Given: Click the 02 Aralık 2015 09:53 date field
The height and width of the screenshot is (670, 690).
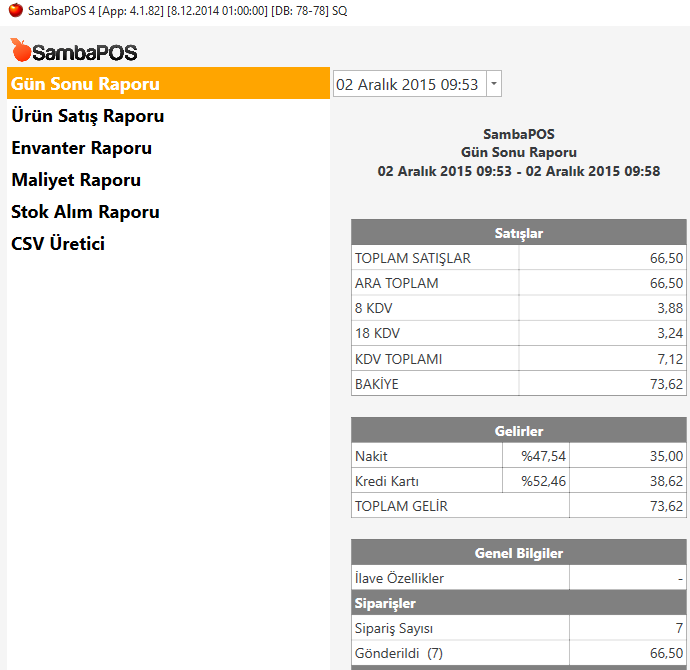Looking at the screenshot, I should 408,85.
